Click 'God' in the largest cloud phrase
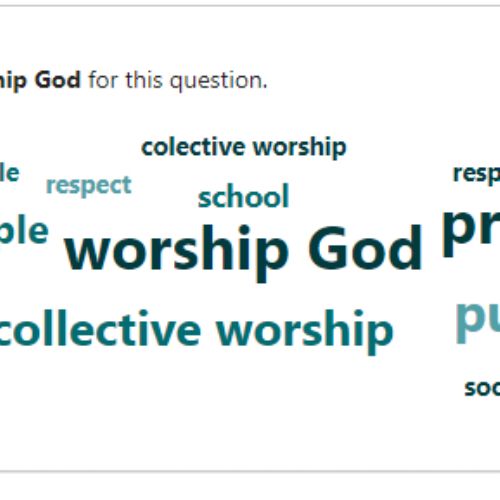500x500 pixels. tap(365, 247)
